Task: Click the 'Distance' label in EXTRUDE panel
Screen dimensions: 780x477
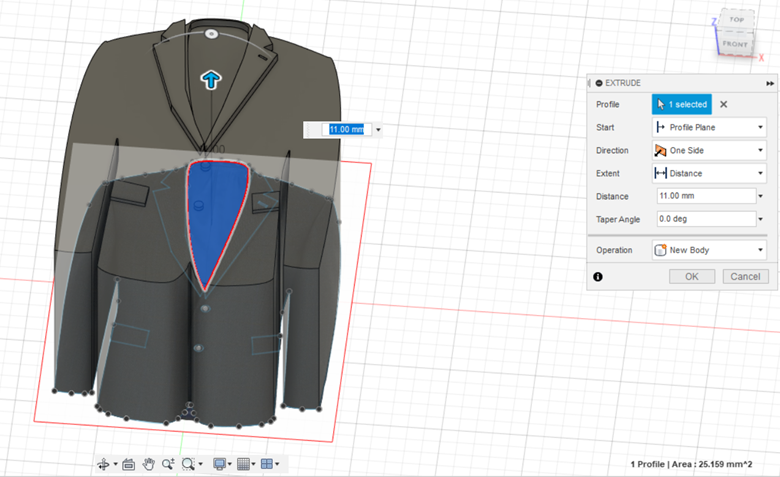Action: click(x=612, y=196)
